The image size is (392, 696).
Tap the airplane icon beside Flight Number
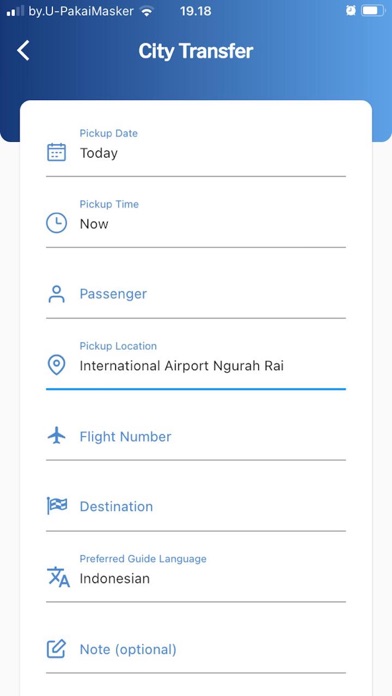point(56,435)
